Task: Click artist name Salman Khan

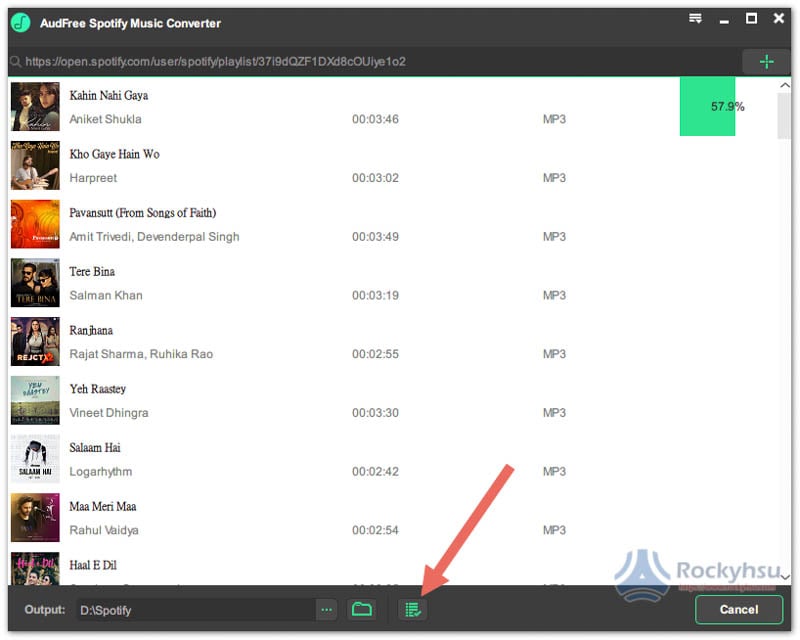Action: click(x=106, y=295)
